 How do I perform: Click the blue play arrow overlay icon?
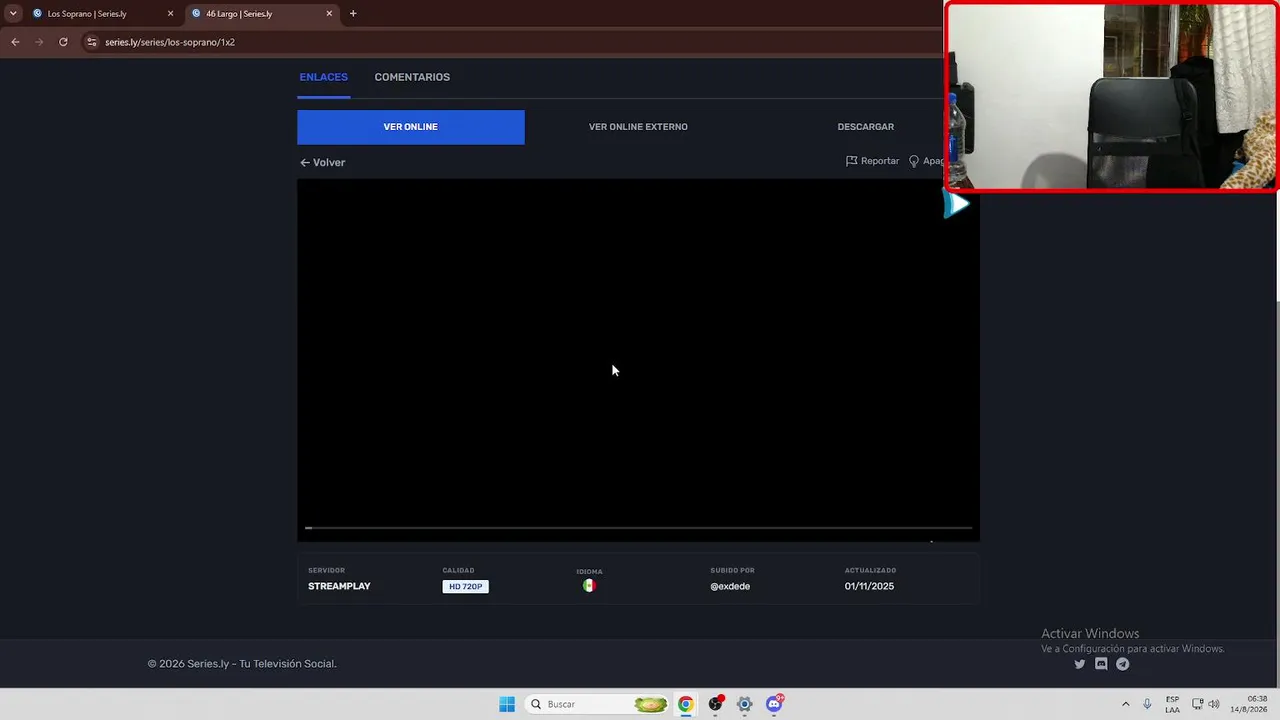click(958, 204)
